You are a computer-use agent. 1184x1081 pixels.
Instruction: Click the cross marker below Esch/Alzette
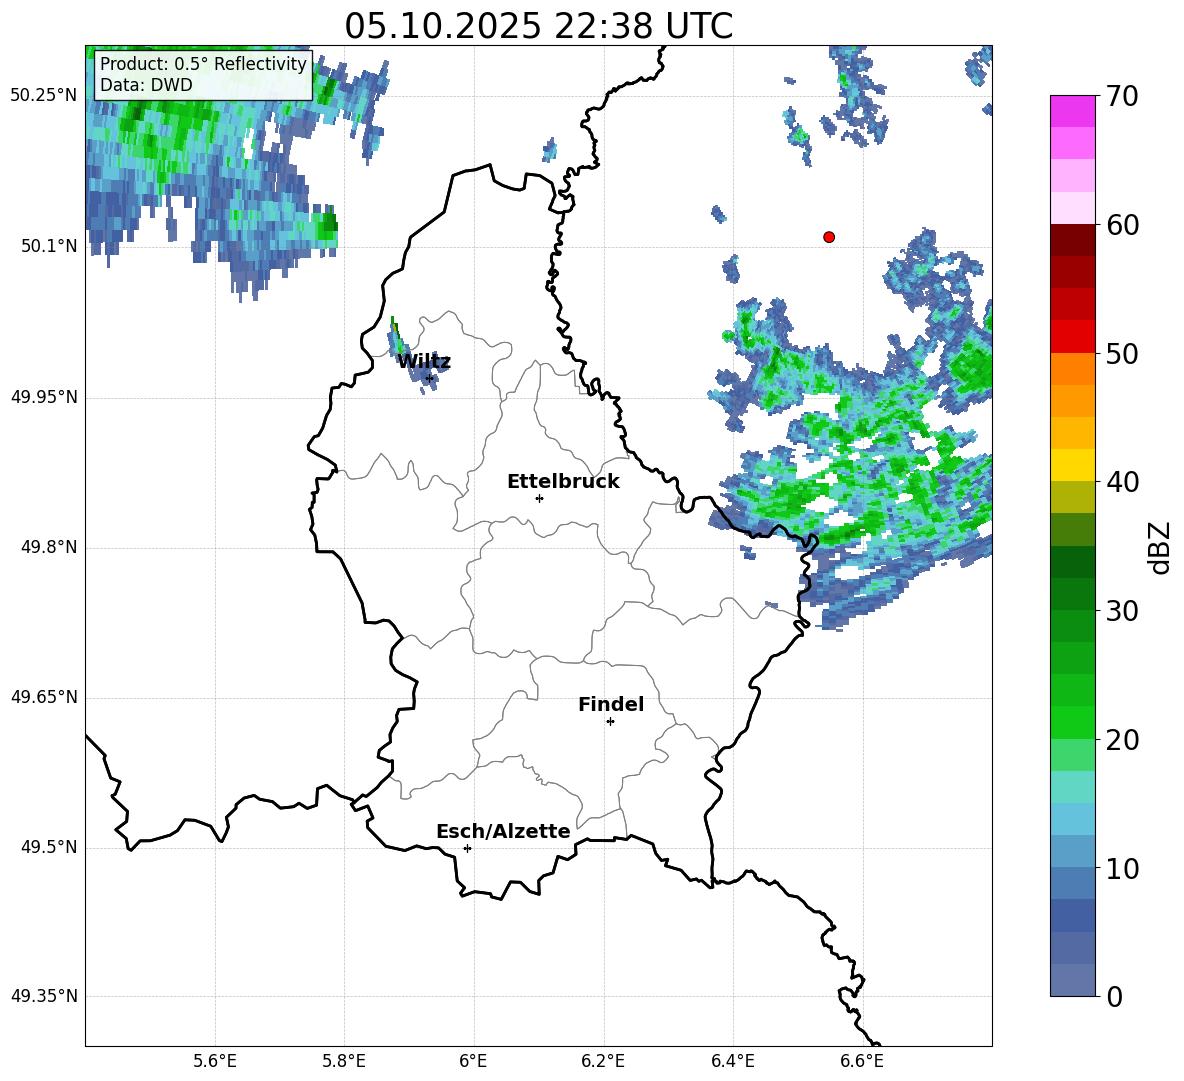tap(467, 848)
